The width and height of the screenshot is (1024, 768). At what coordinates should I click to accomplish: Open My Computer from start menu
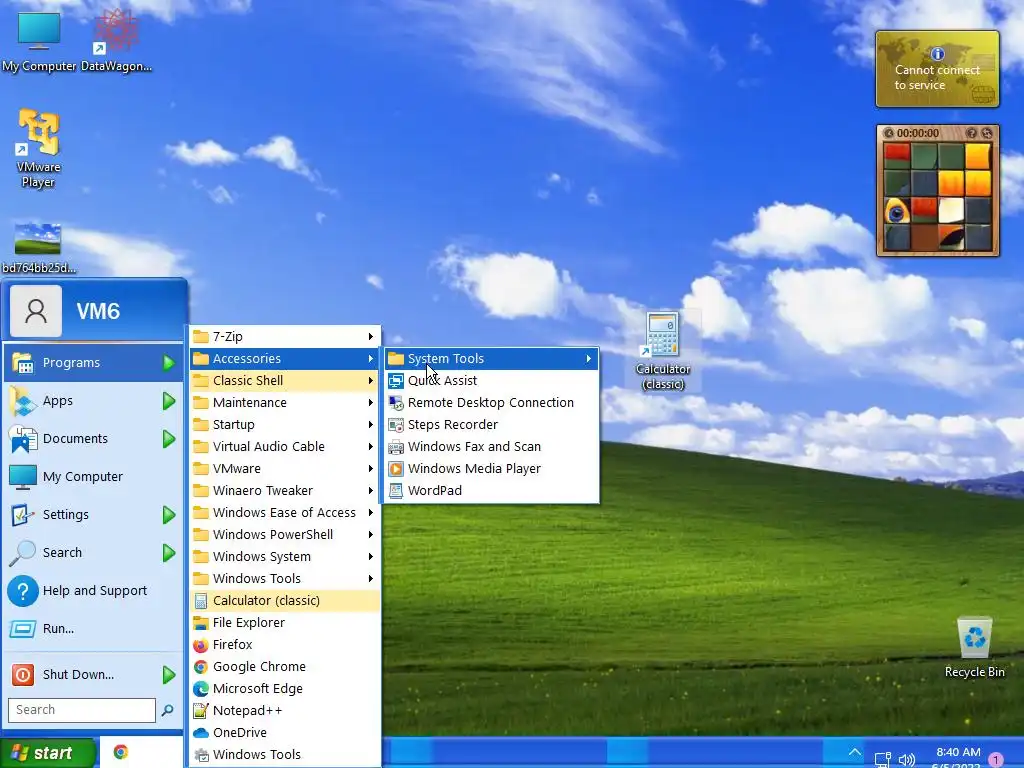[x=93, y=477]
